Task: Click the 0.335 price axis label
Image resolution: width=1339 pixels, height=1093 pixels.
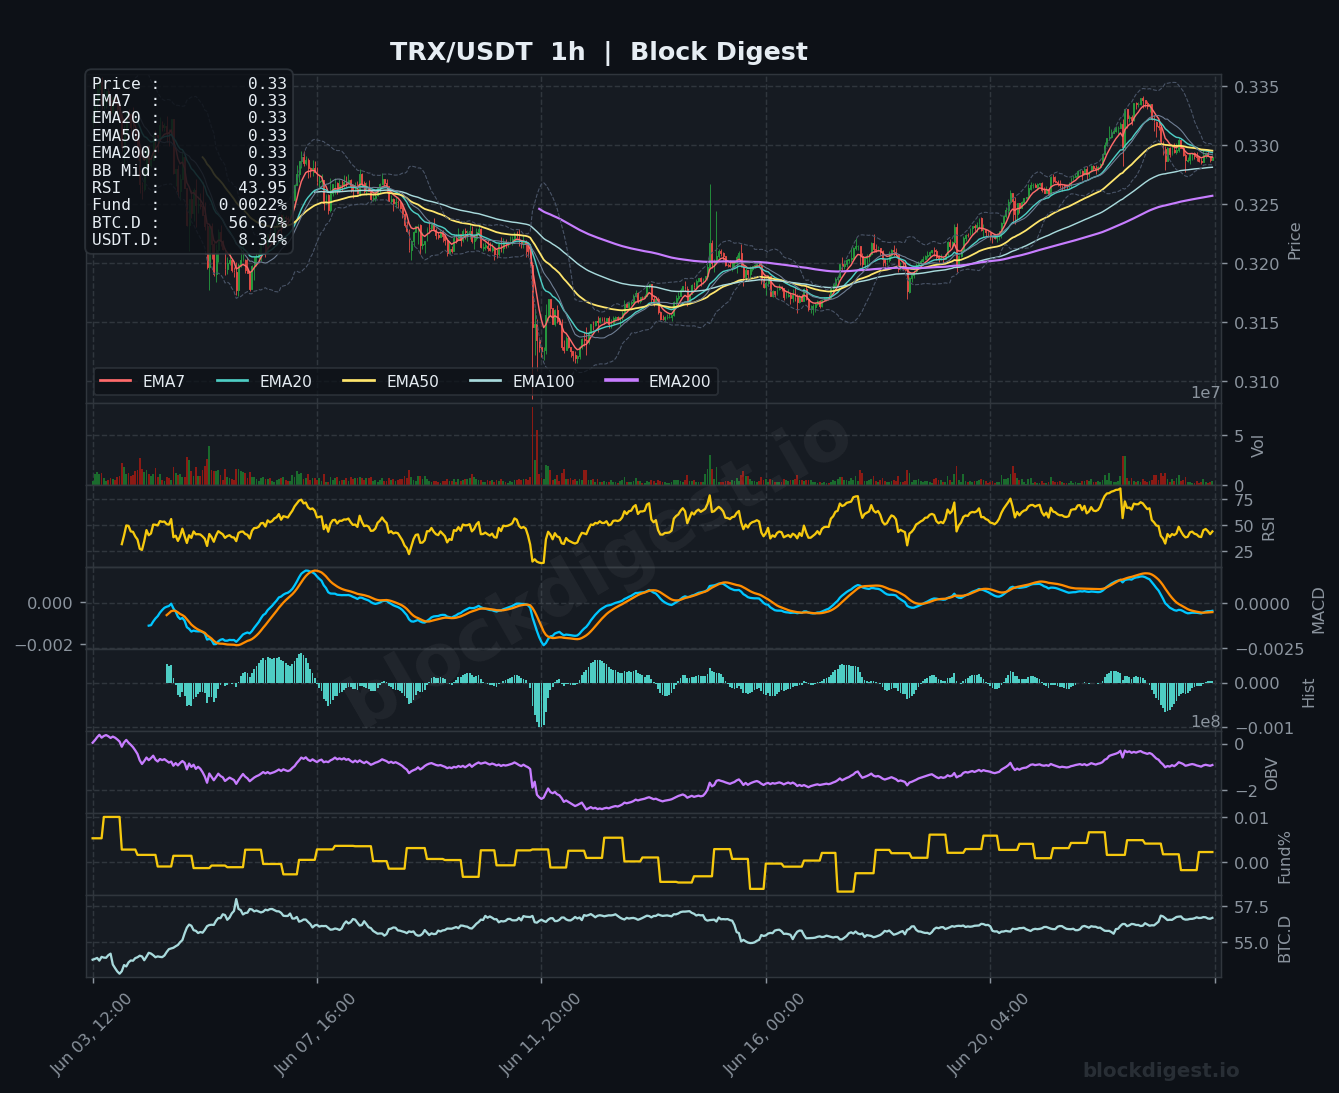Action: pyautogui.click(x=1257, y=87)
